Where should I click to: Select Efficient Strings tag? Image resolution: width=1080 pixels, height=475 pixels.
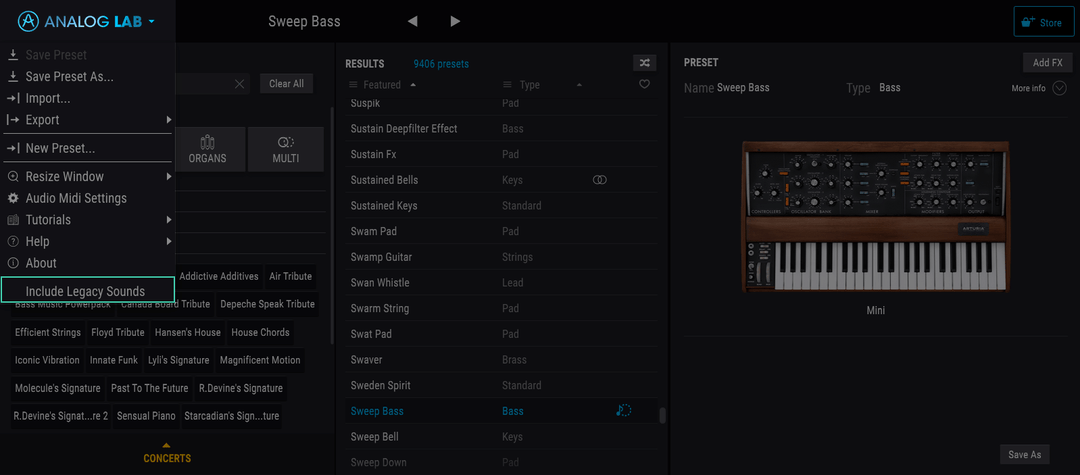click(x=48, y=332)
